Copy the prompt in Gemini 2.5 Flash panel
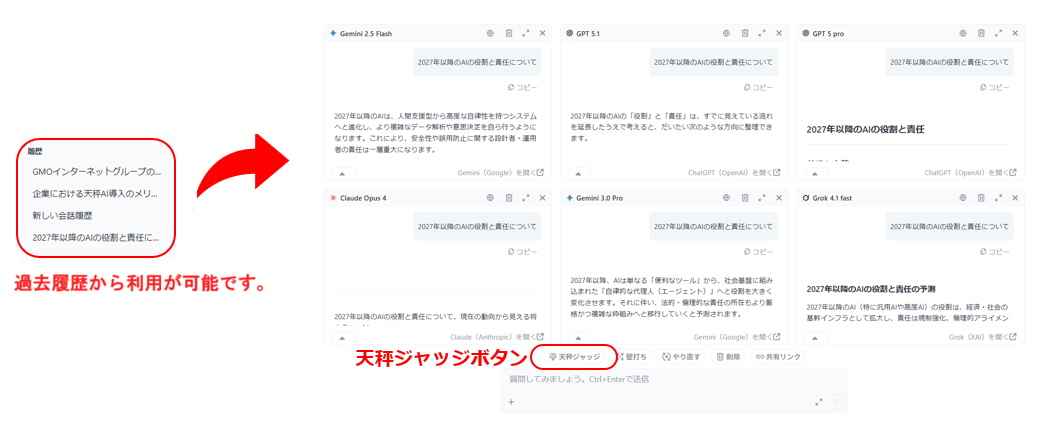This screenshot has height=429, width=1047. pos(523,87)
